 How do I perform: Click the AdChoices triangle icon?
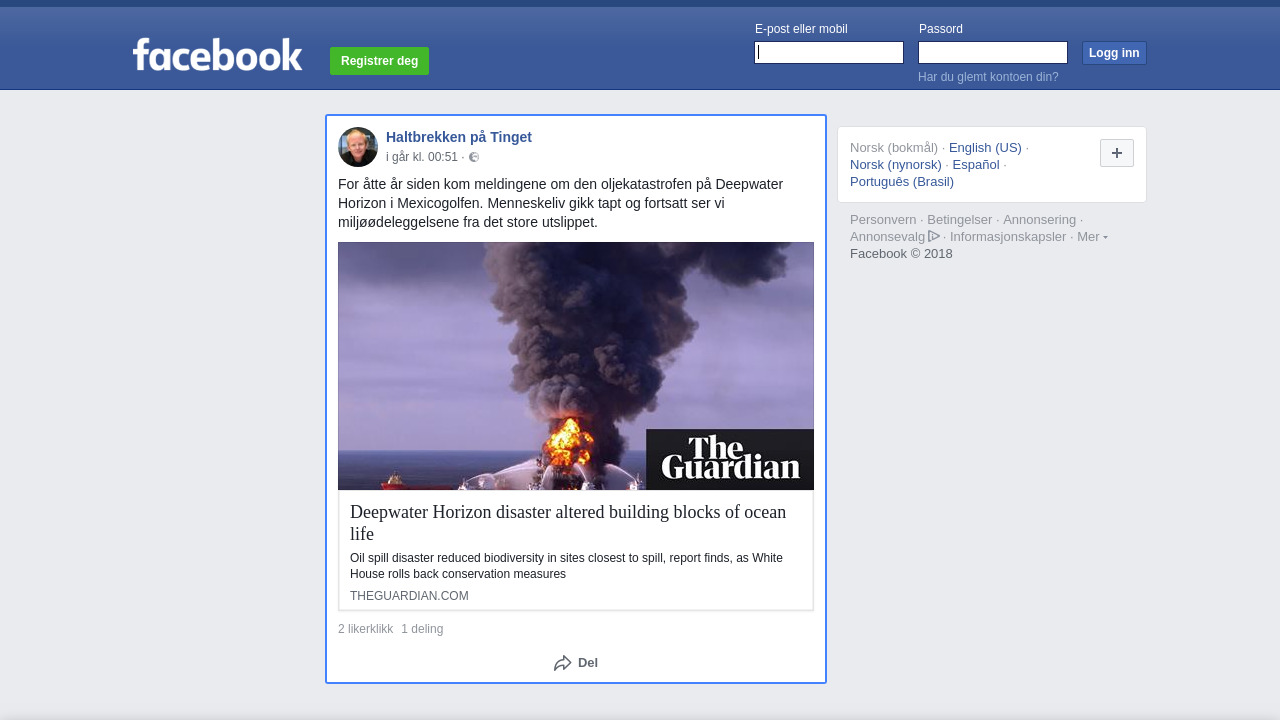pyautogui.click(x=934, y=236)
